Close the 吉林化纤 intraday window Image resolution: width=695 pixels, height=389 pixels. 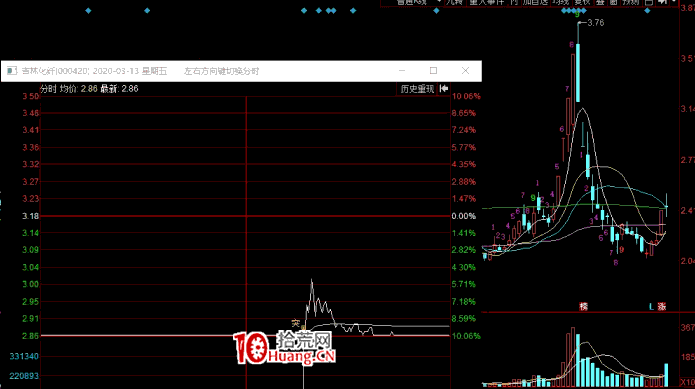[x=465, y=71]
